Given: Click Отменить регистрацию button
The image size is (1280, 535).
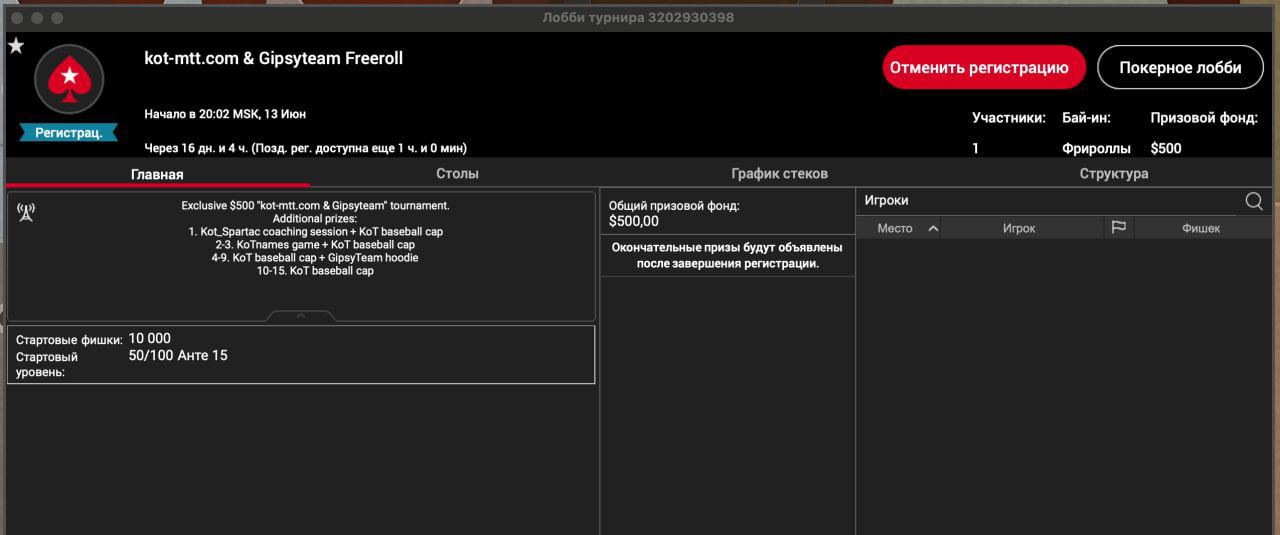Looking at the screenshot, I should (984, 68).
